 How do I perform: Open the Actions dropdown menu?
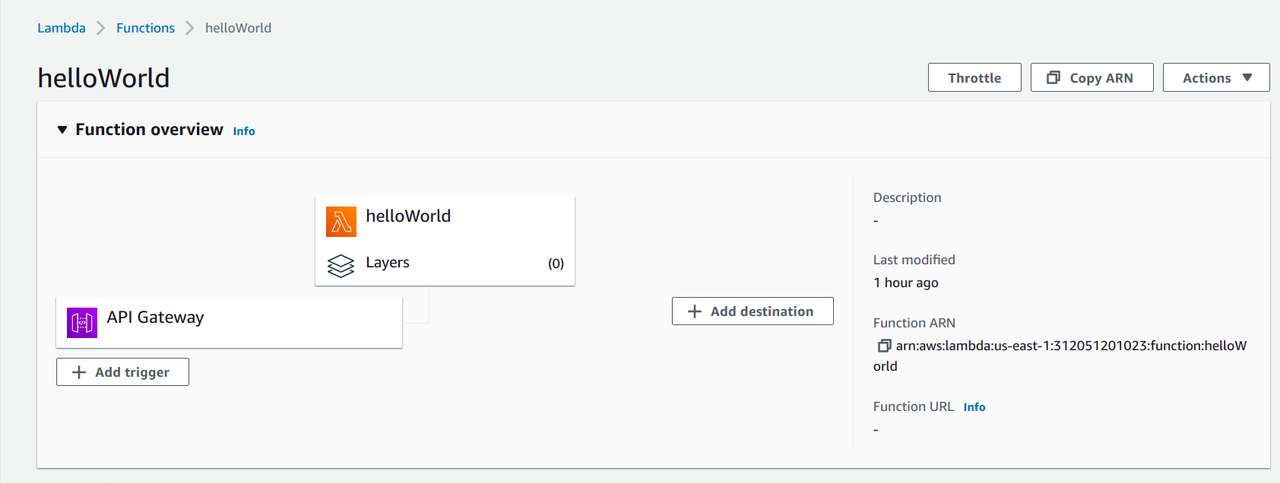[x=1216, y=78]
